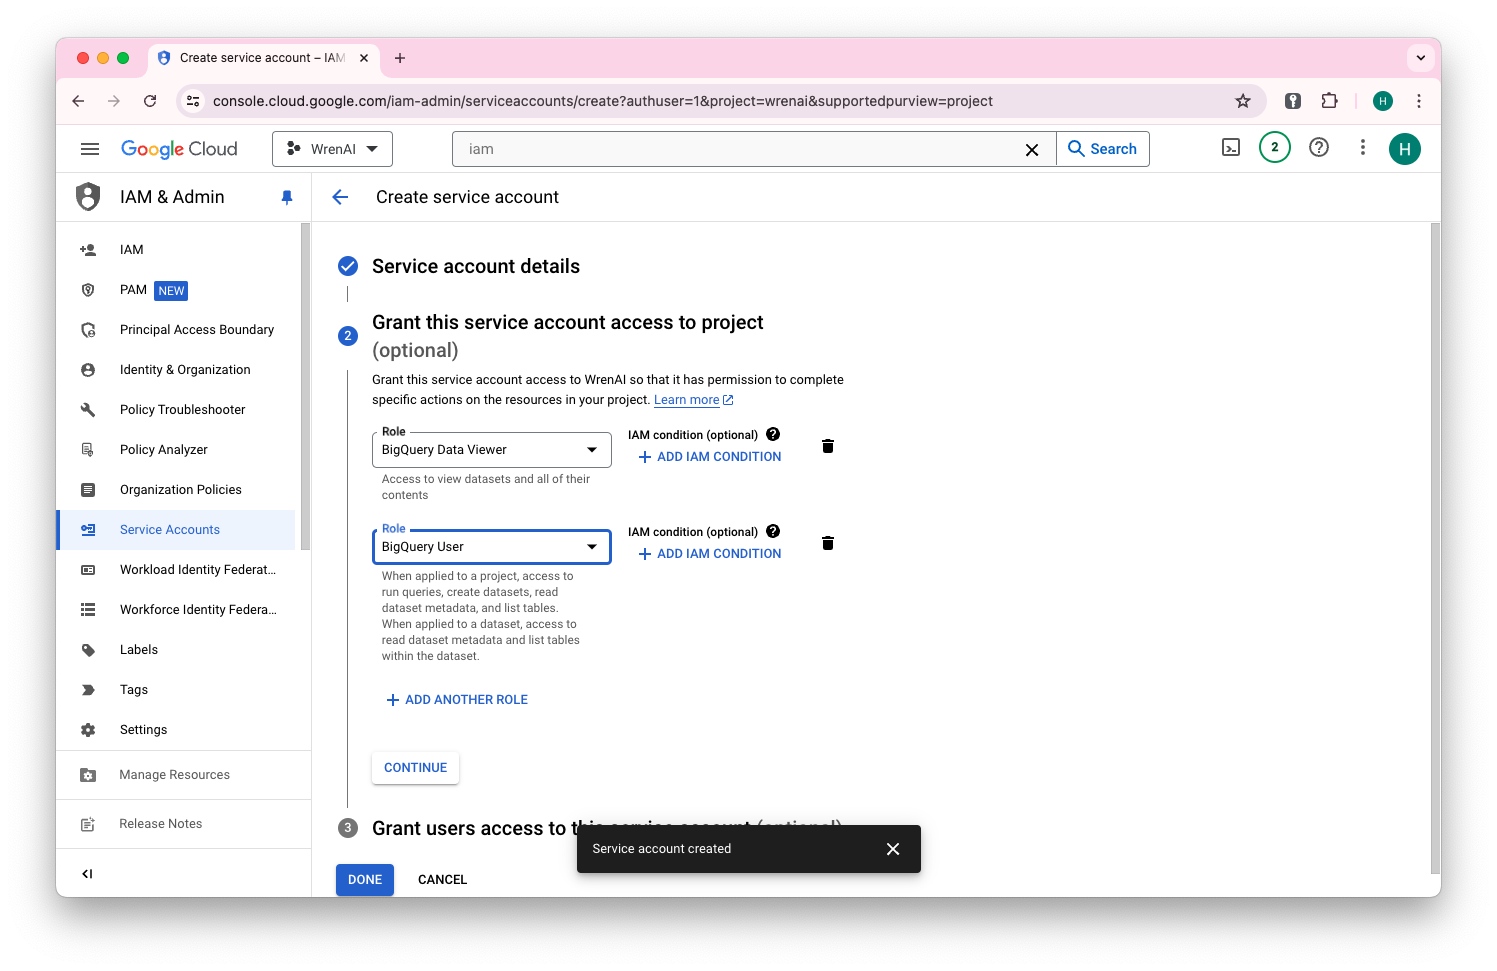1497x971 pixels.
Task: Click the Search button
Action: (1103, 149)
